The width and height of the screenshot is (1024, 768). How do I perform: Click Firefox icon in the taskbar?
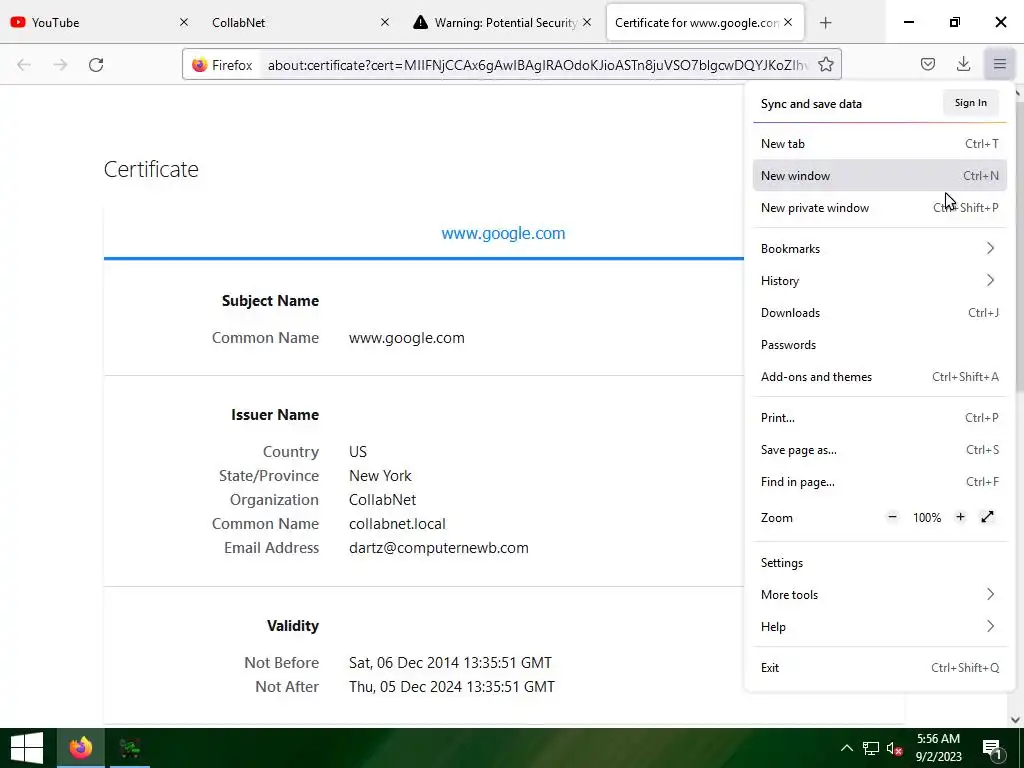(80, 748)
